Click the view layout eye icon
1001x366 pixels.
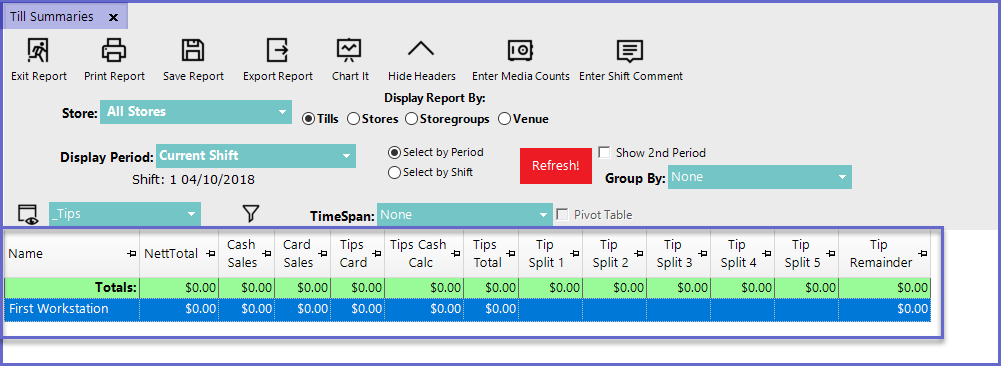click(x=28, y=215)
